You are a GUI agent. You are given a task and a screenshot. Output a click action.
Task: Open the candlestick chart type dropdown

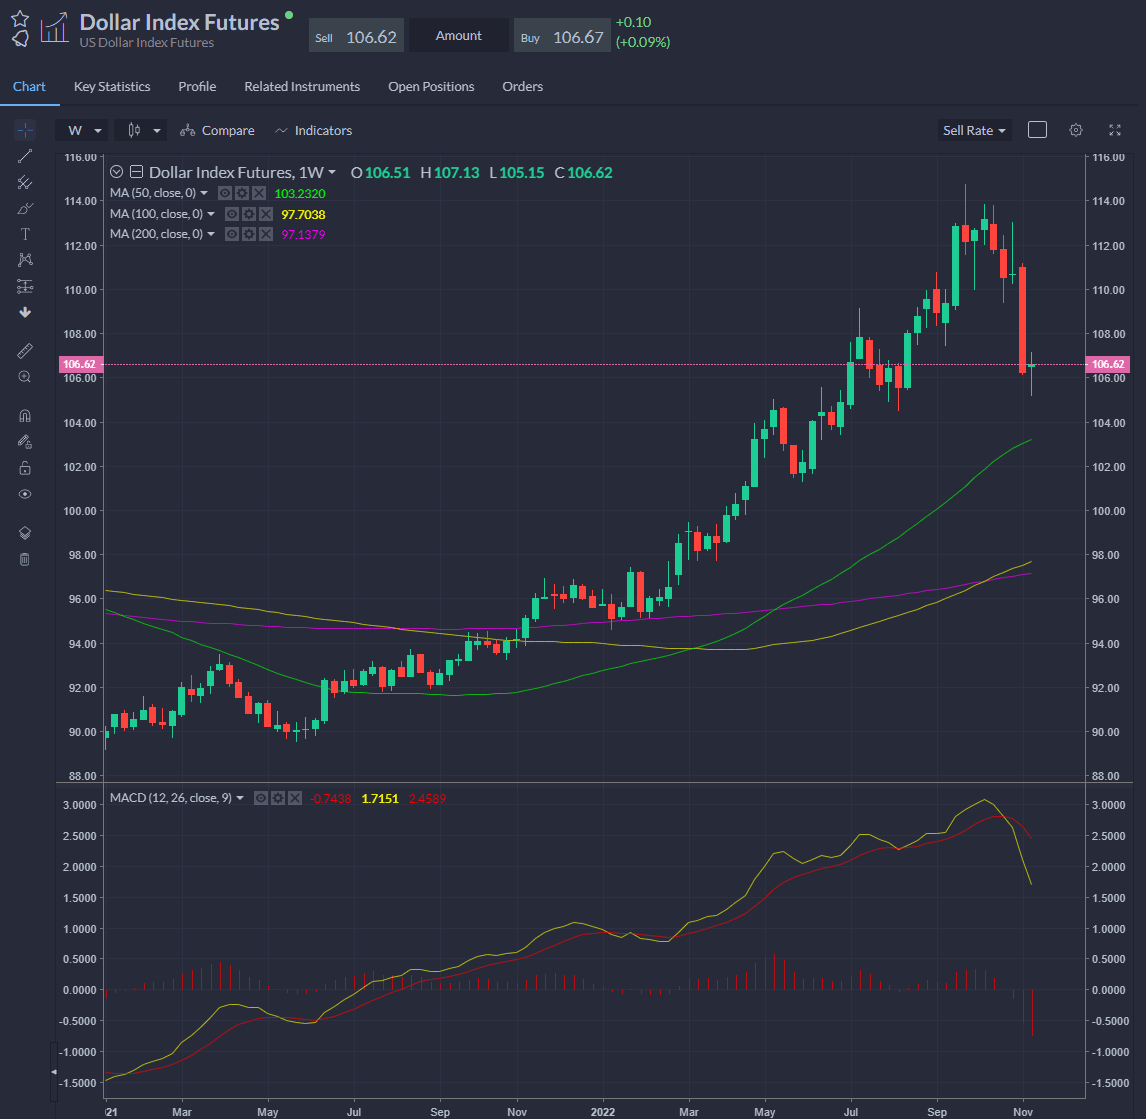point(142,130)
